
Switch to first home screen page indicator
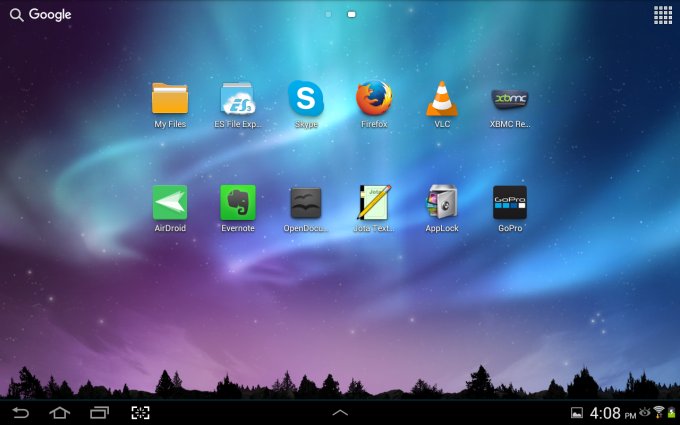[x=328, y=14]
